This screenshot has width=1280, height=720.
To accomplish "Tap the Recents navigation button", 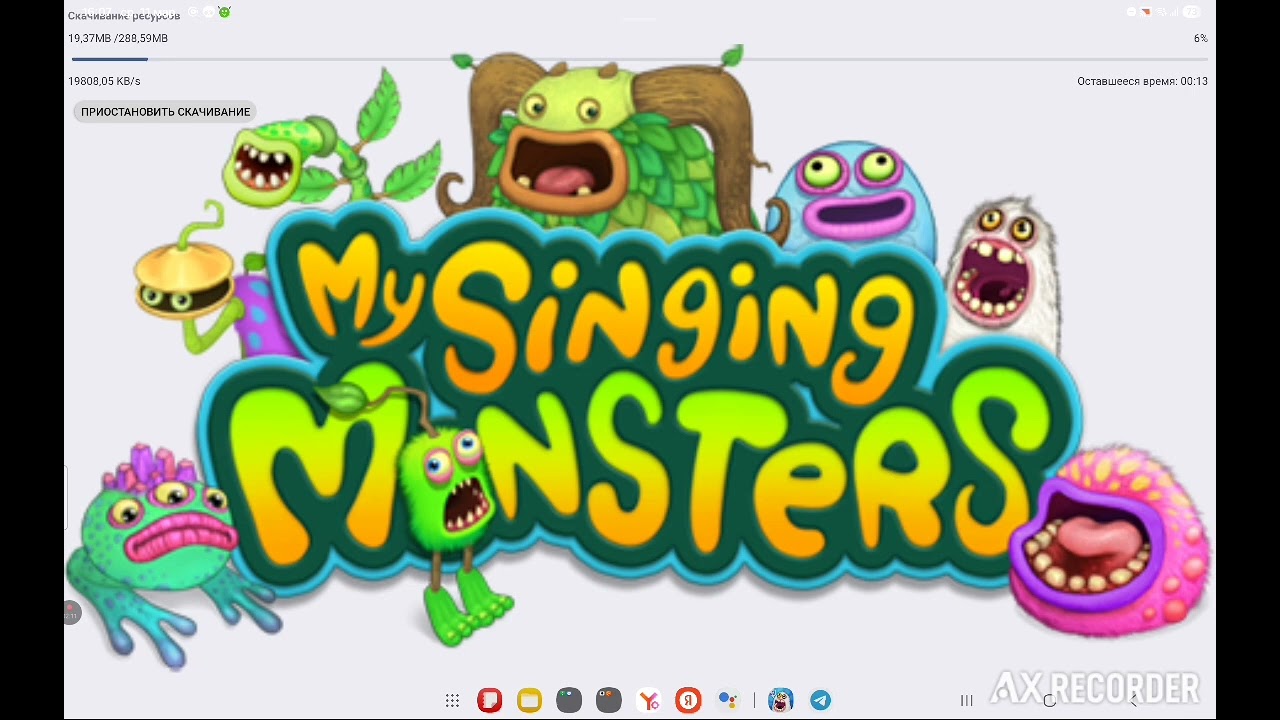I will pos(967,701).
